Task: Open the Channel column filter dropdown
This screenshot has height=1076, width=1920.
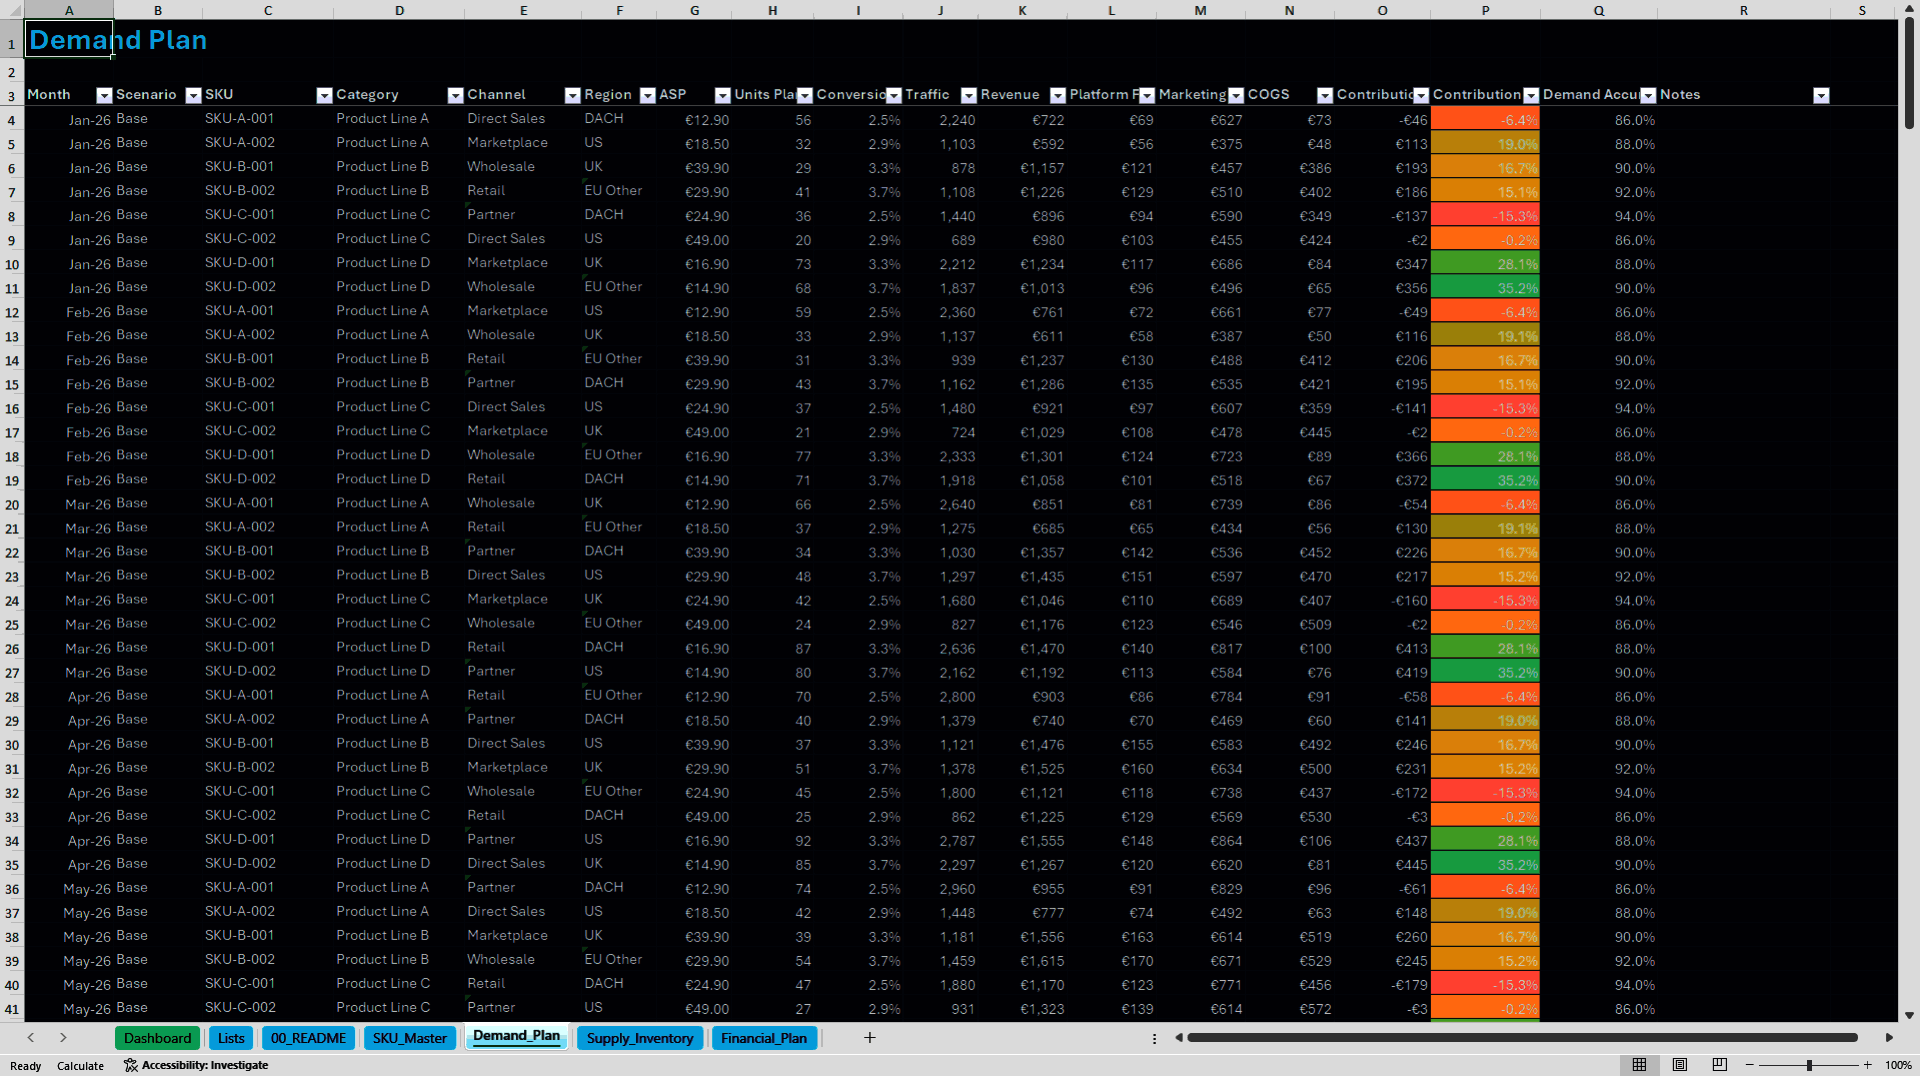Action: tap(572, 95)
